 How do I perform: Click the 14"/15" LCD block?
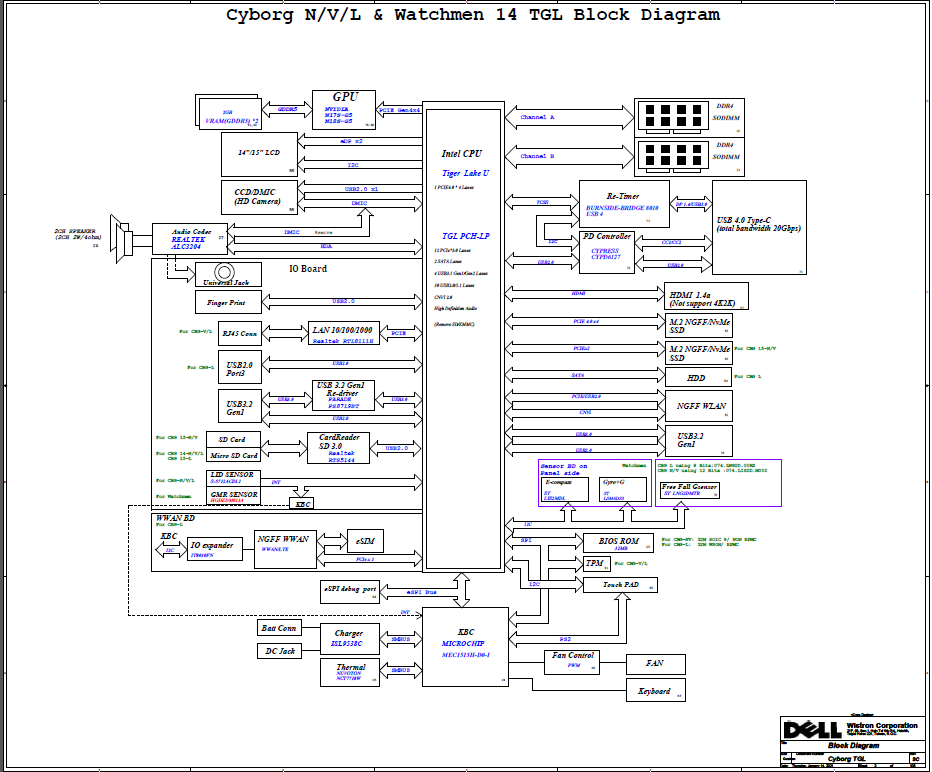(259, 155)
